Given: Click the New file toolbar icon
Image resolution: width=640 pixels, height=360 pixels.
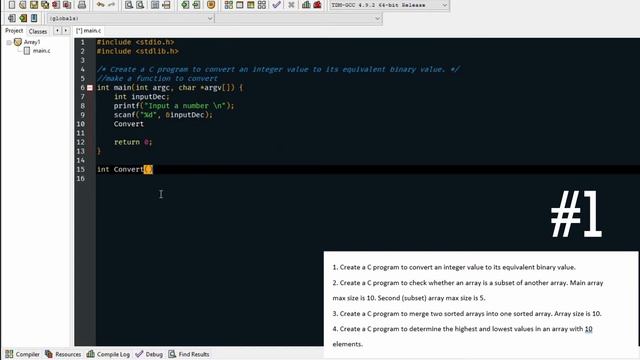Looking at the screenshot, I should pos(12,5).
